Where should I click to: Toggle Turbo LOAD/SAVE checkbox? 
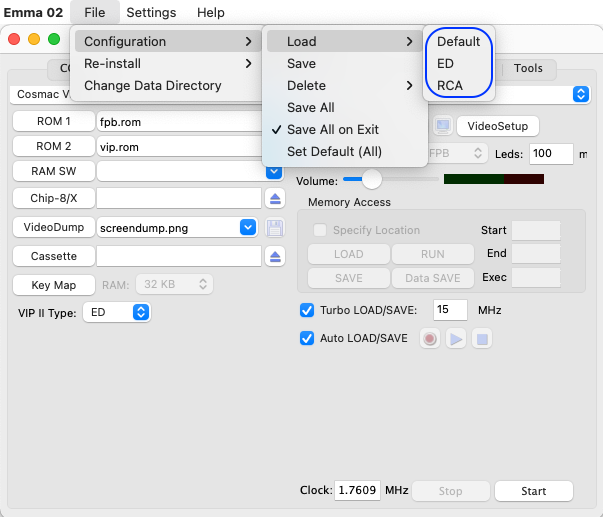[307, 310]
